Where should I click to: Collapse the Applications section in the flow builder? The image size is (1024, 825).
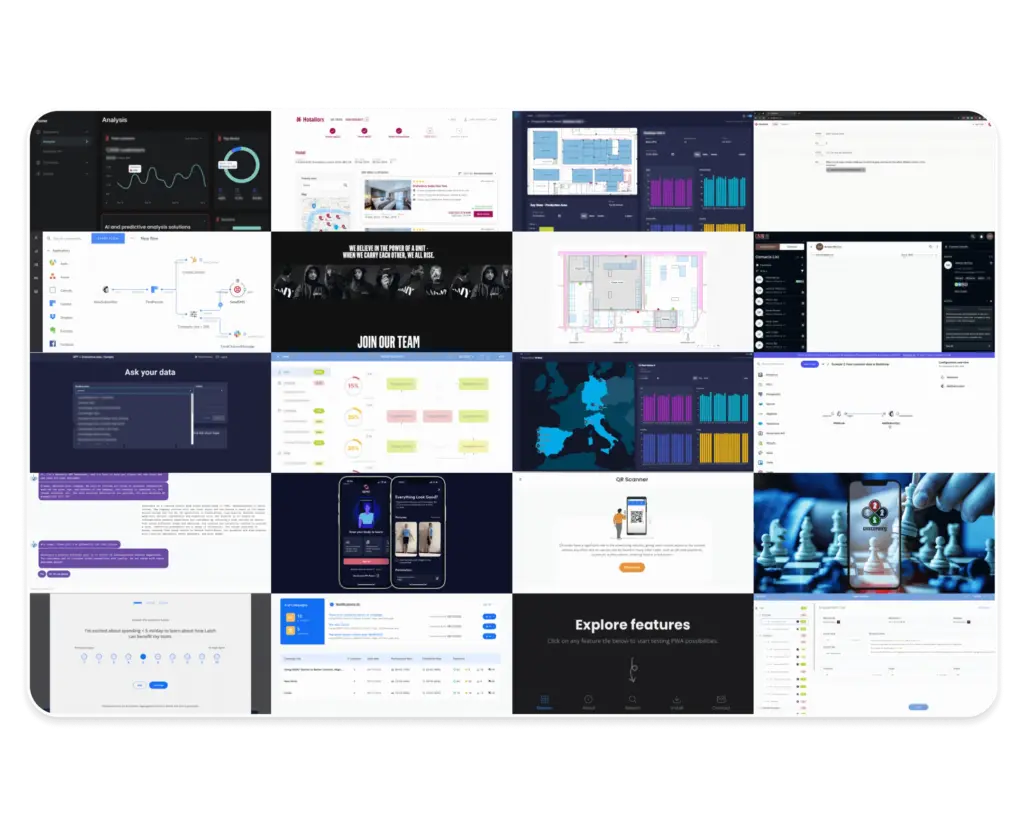tap(48, 251)
